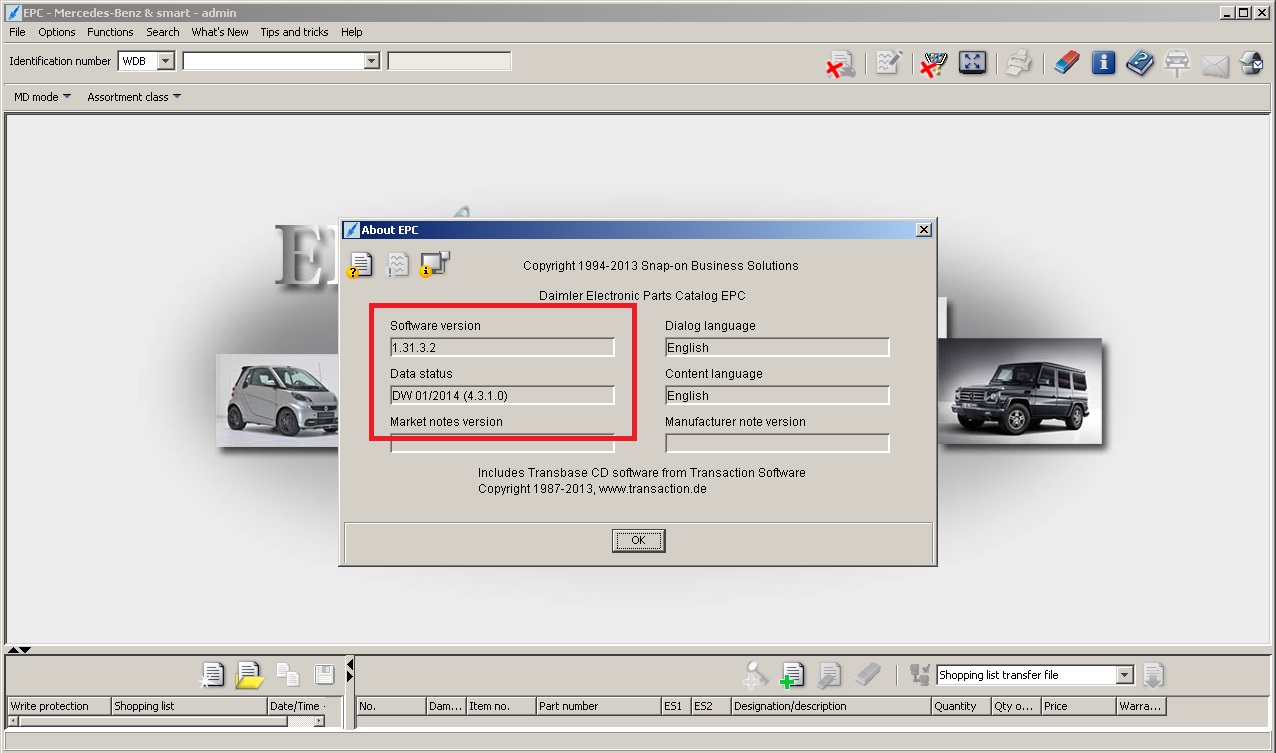Open the MD mode dropdown

tap(43, 97)
